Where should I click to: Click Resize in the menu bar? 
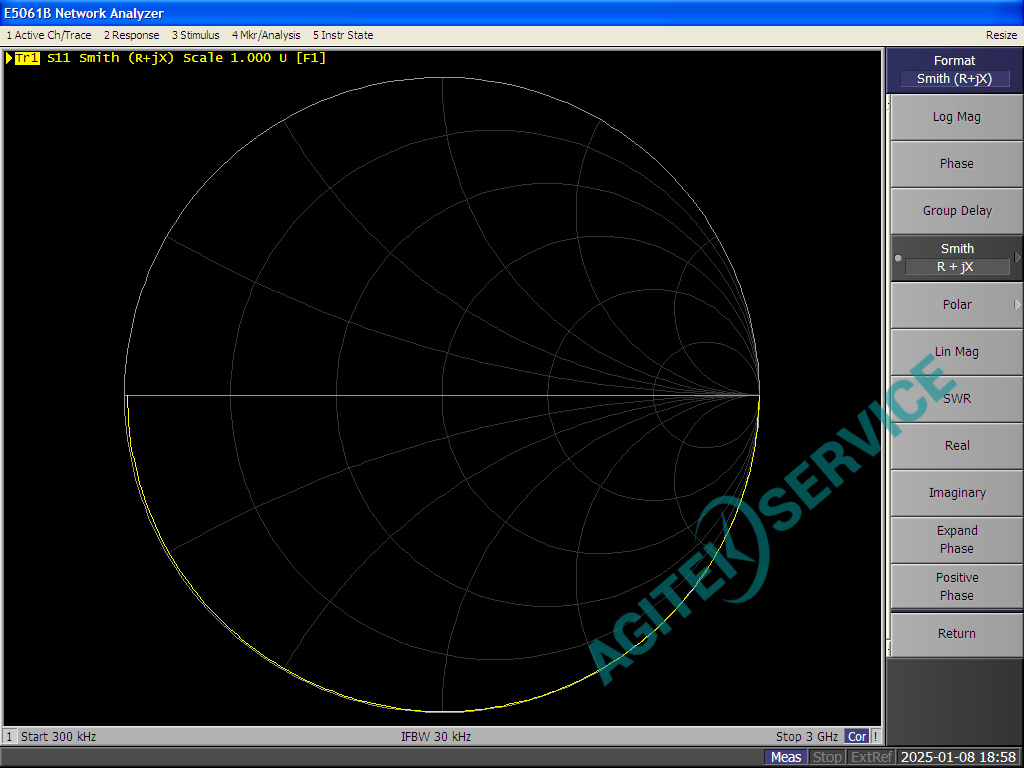point(1001,35)
